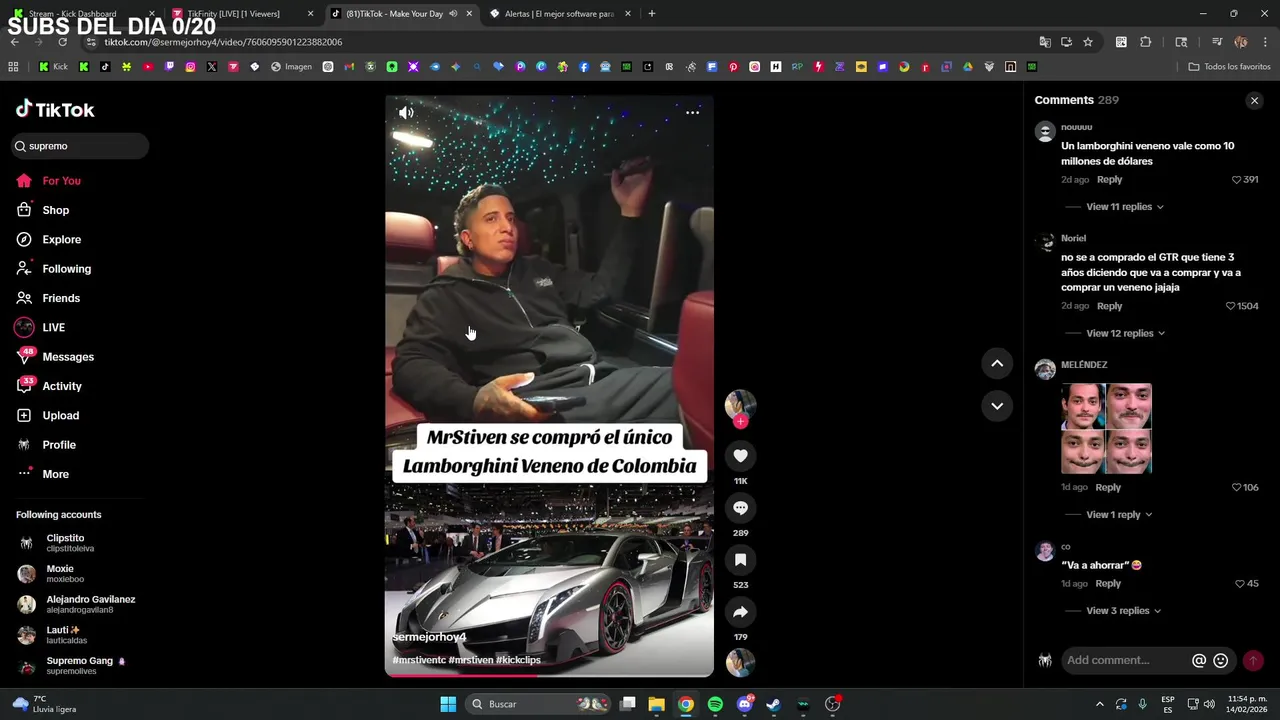Expand View 3 replies
The width and height of the screenshot is (1280, 720).
point(1124,611)
